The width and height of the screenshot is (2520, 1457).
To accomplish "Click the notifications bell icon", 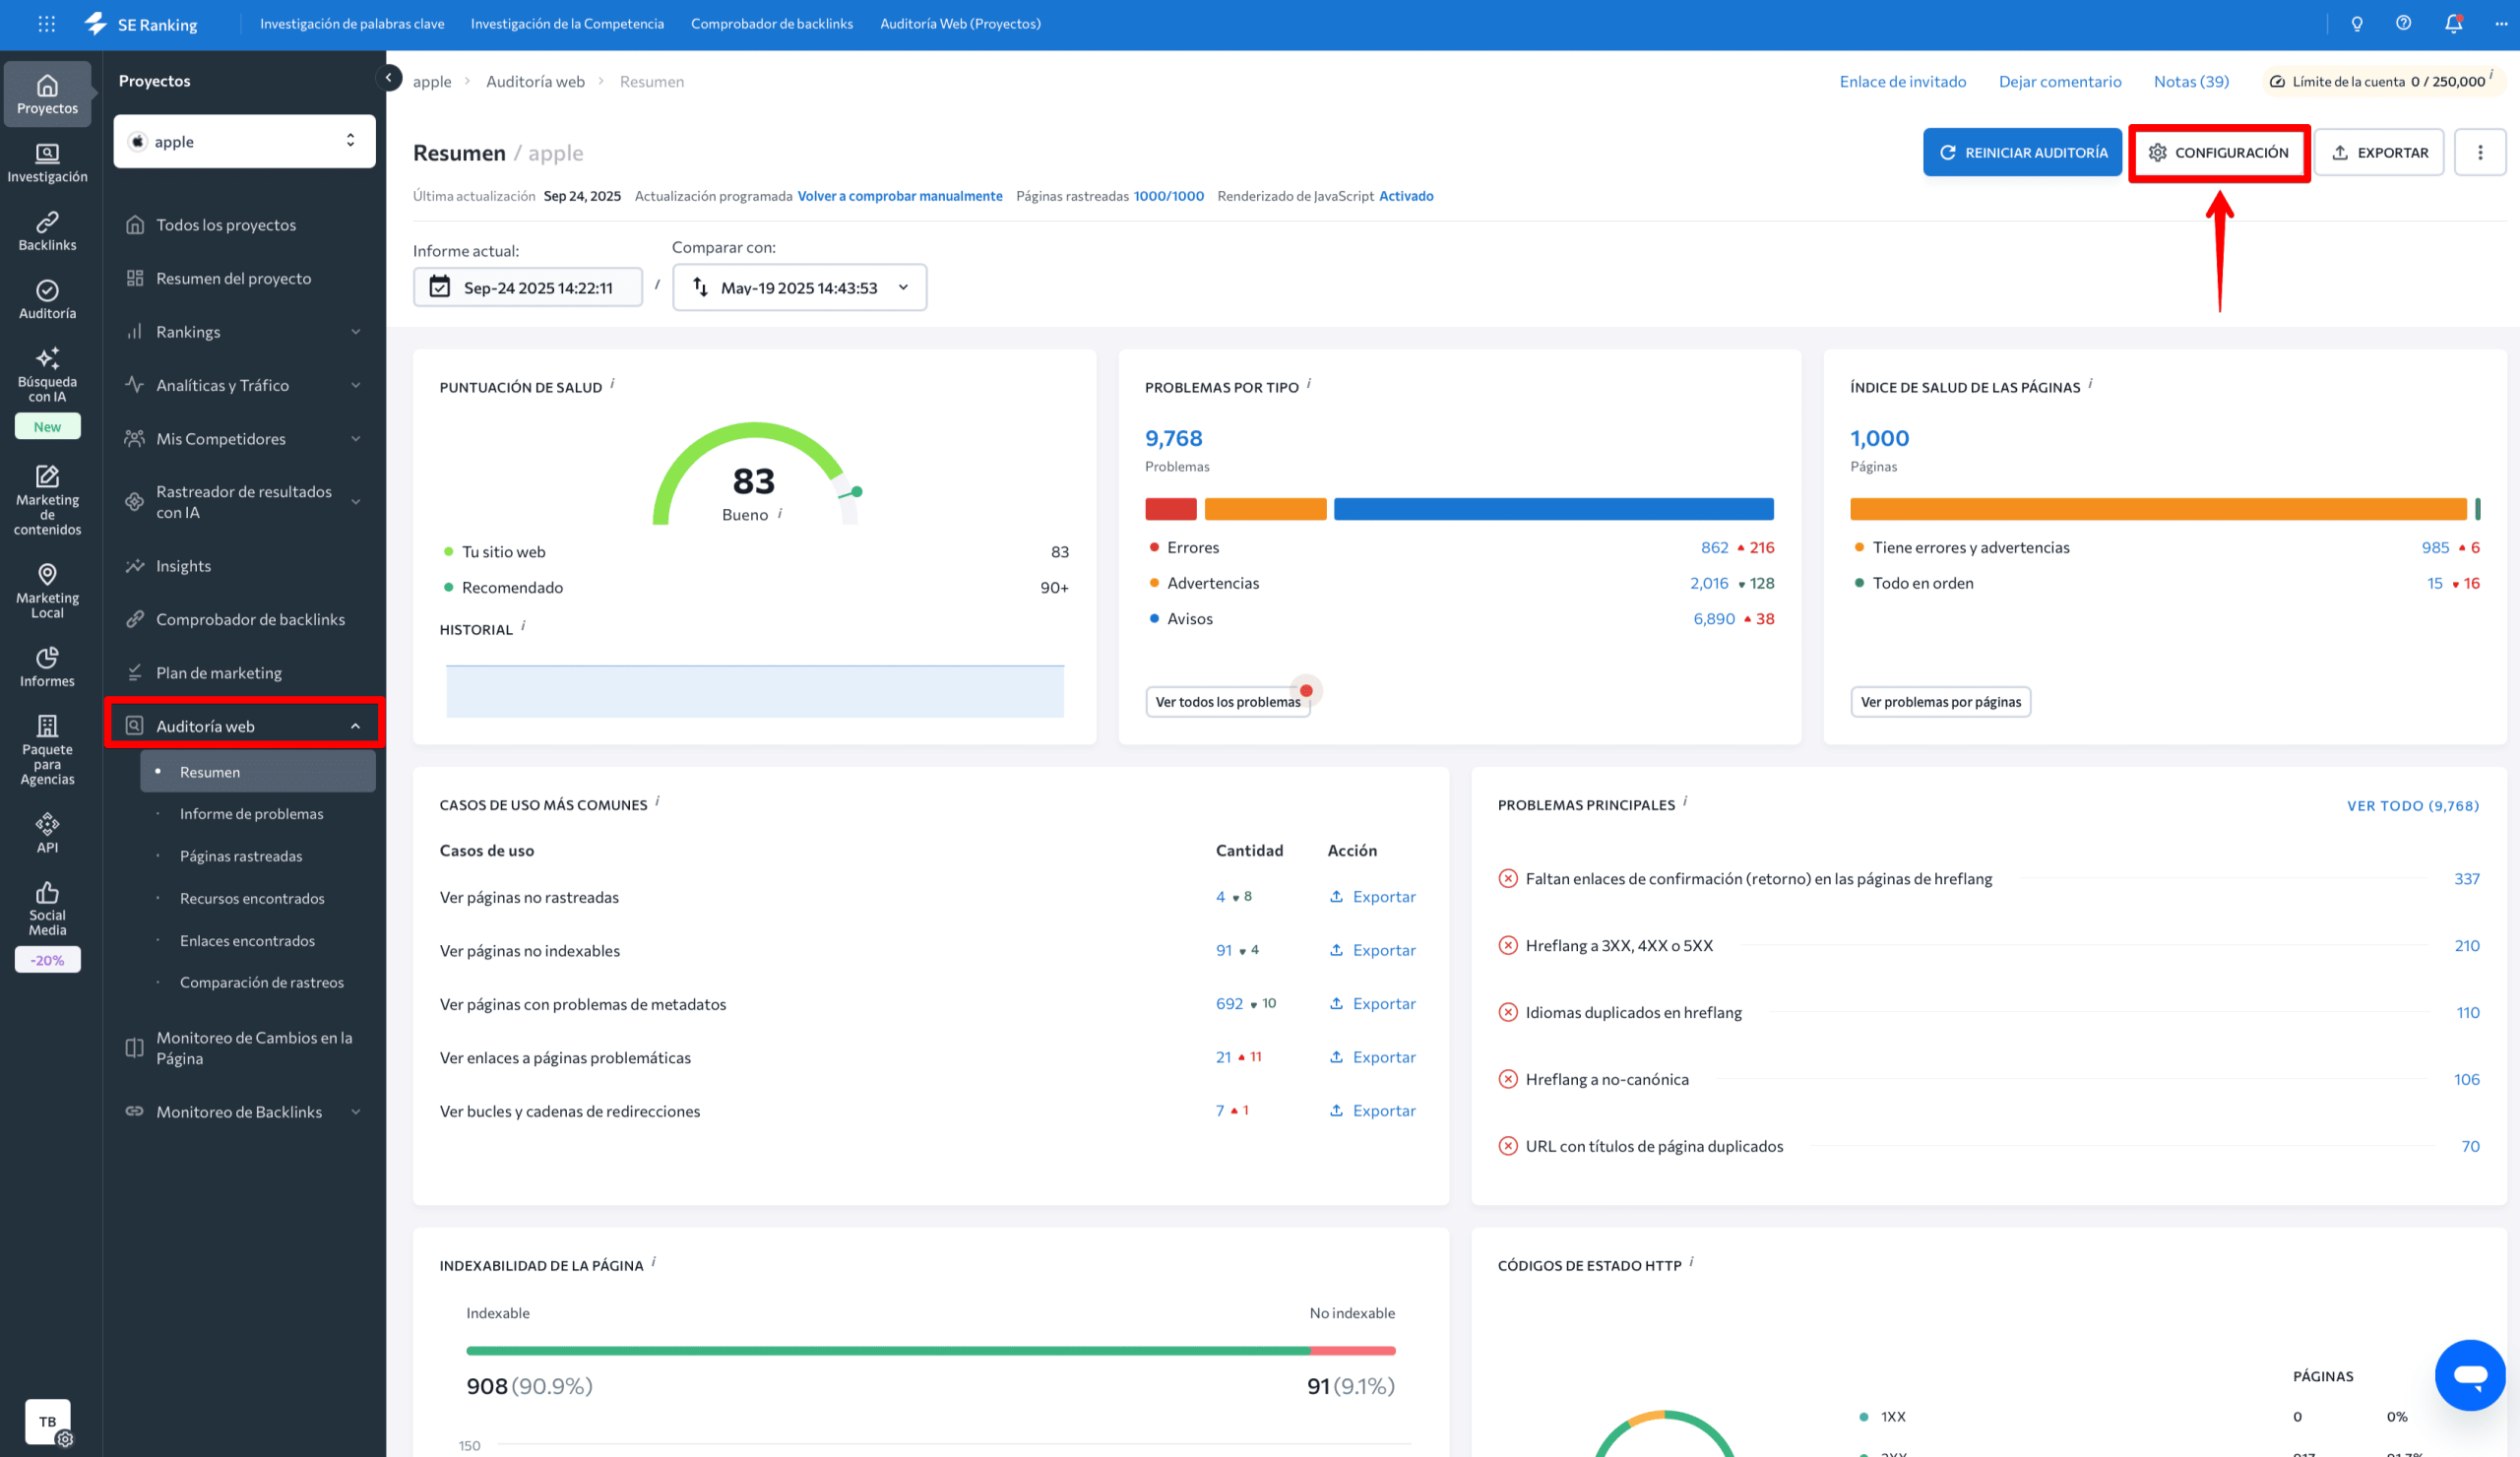I will coord(2453,23).
